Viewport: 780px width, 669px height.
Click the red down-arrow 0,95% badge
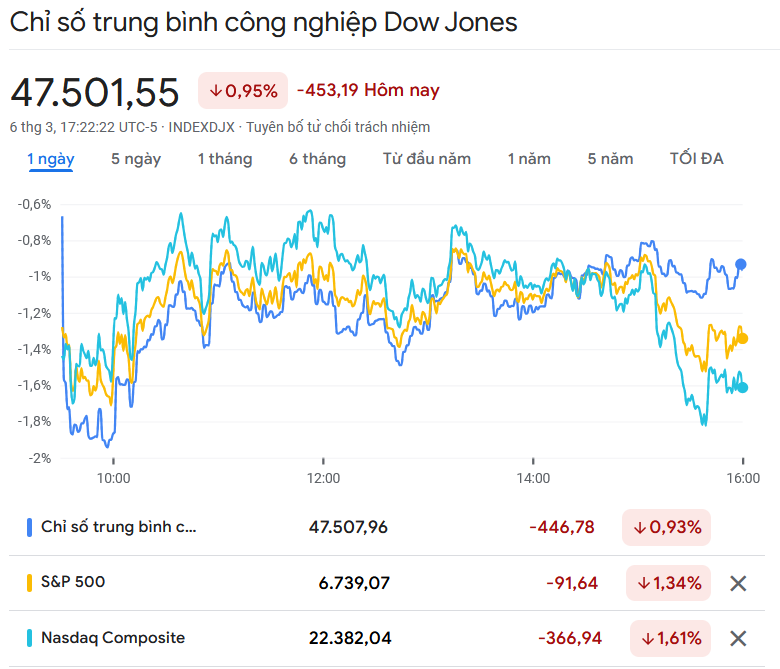pyautogui.click(x=243, y=91)
